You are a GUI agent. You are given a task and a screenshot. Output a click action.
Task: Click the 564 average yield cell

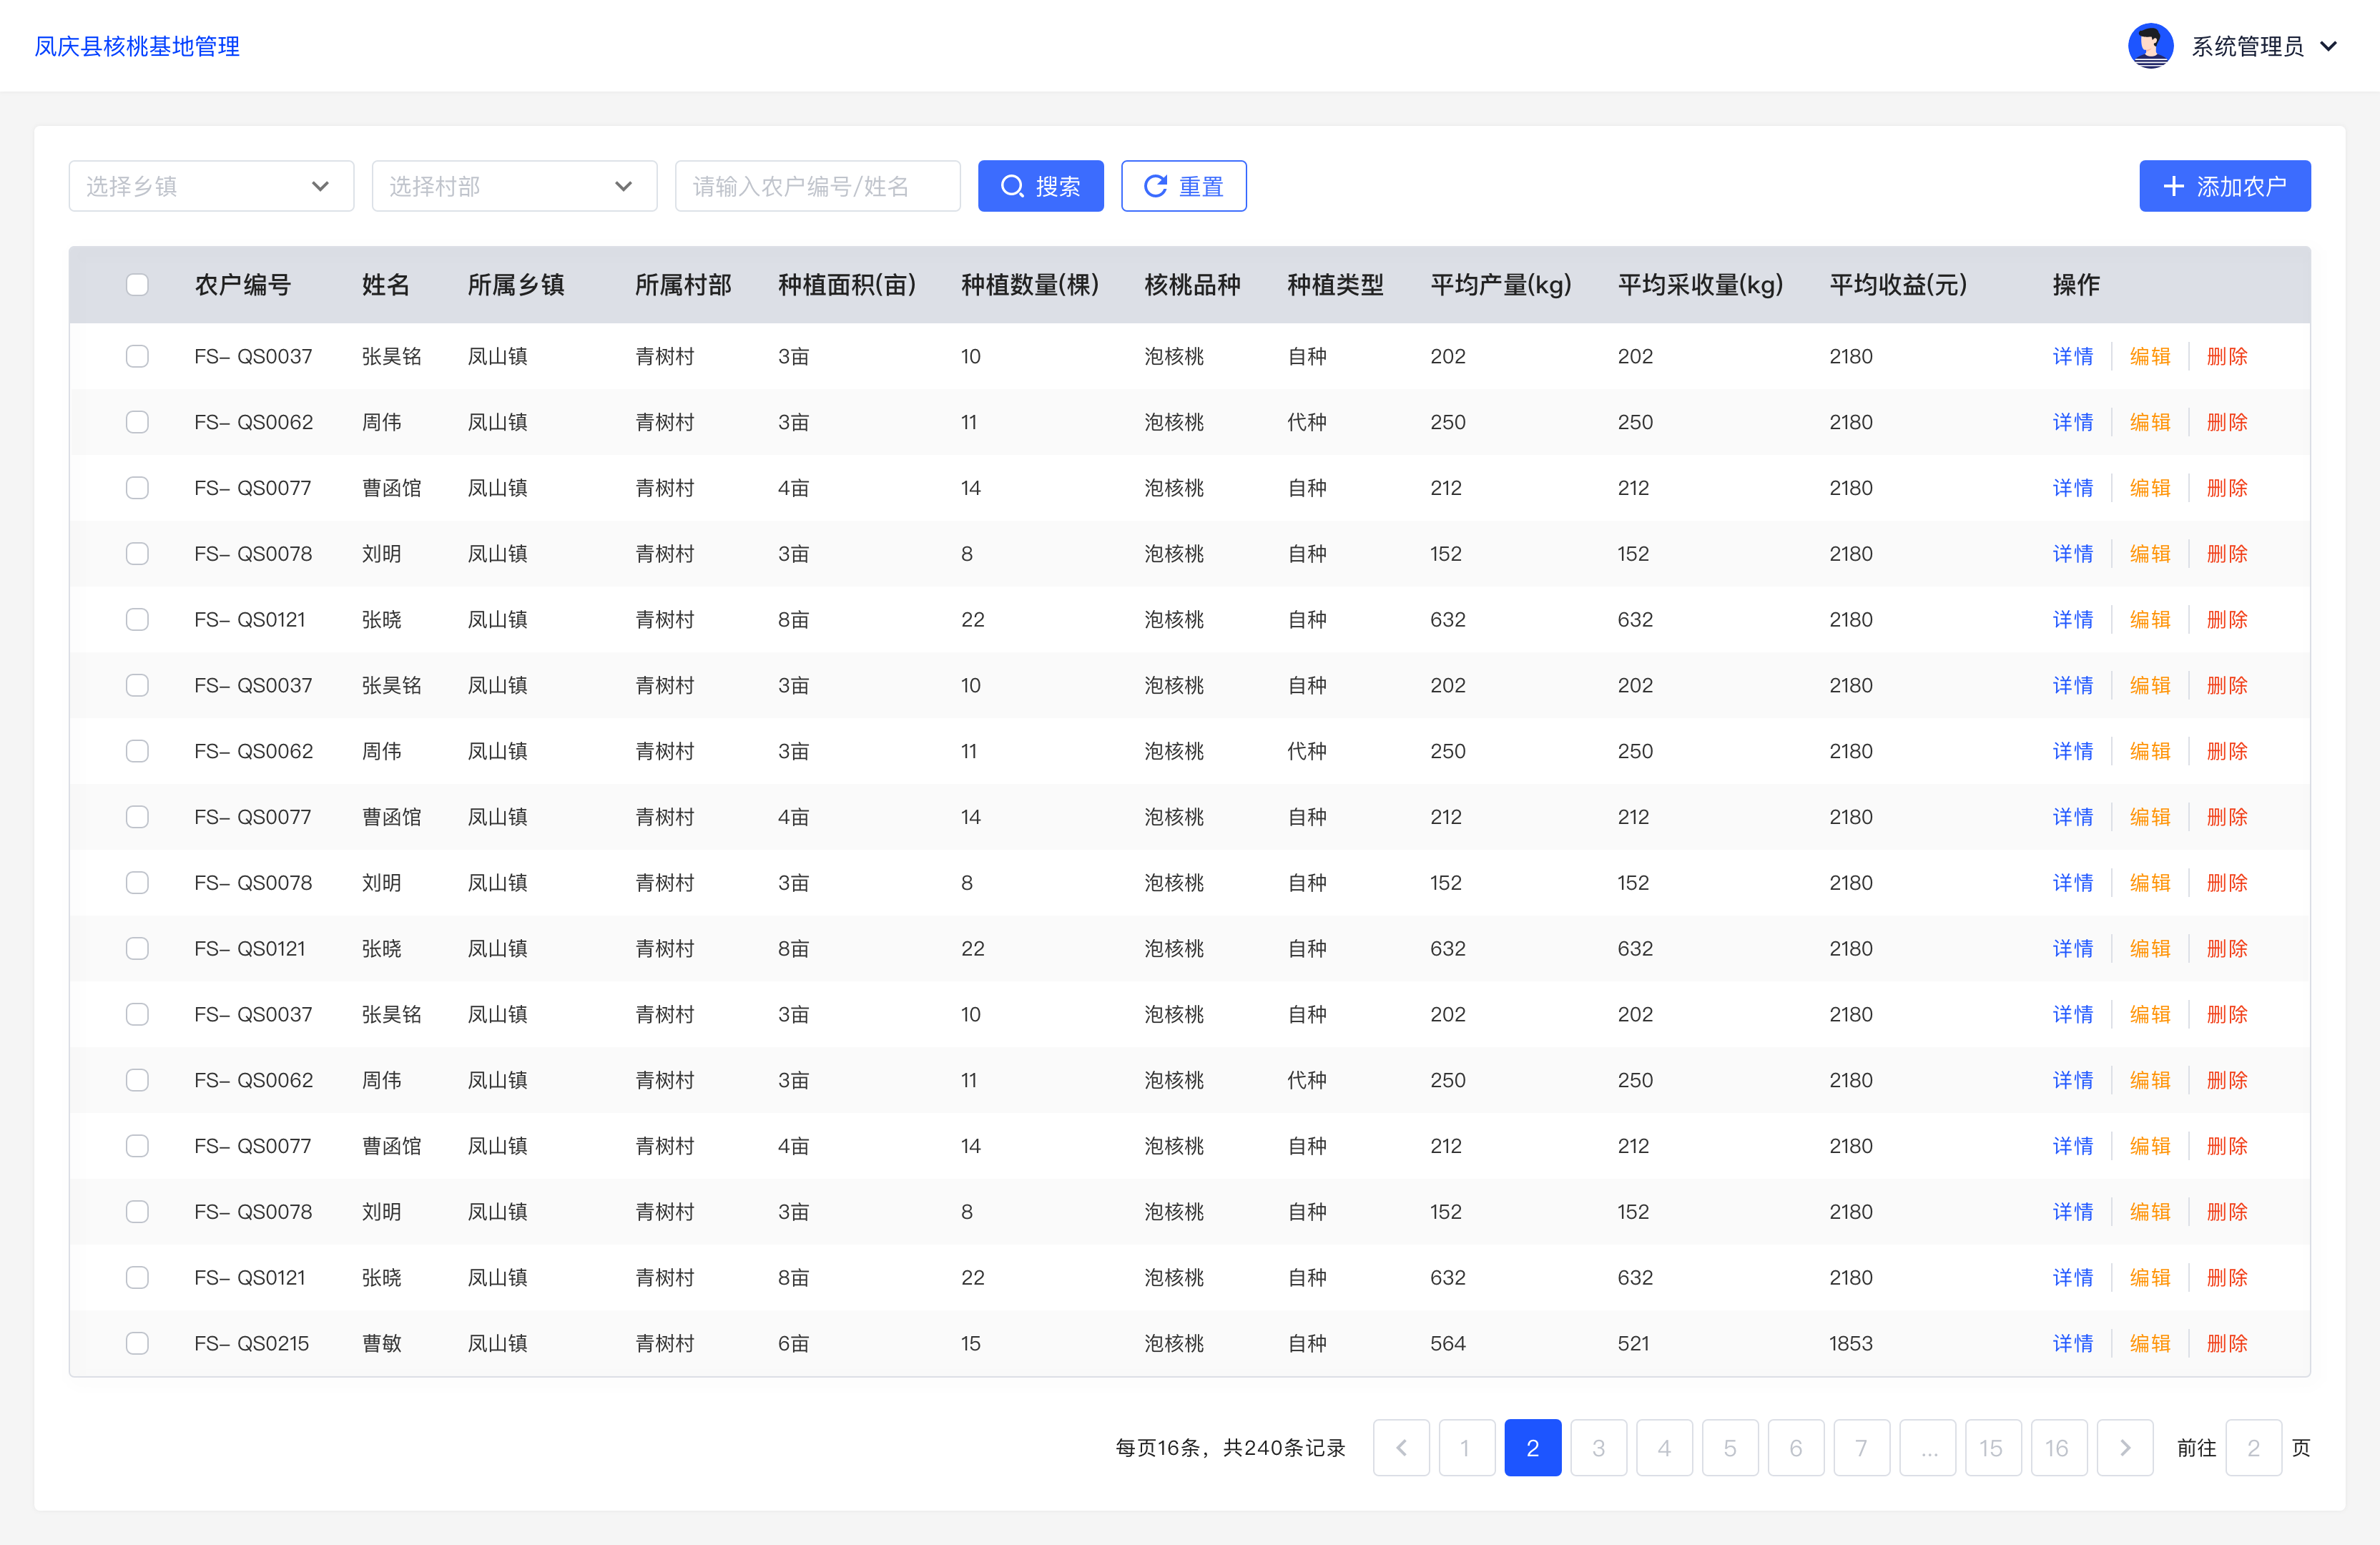(x=1447, y=1343)
